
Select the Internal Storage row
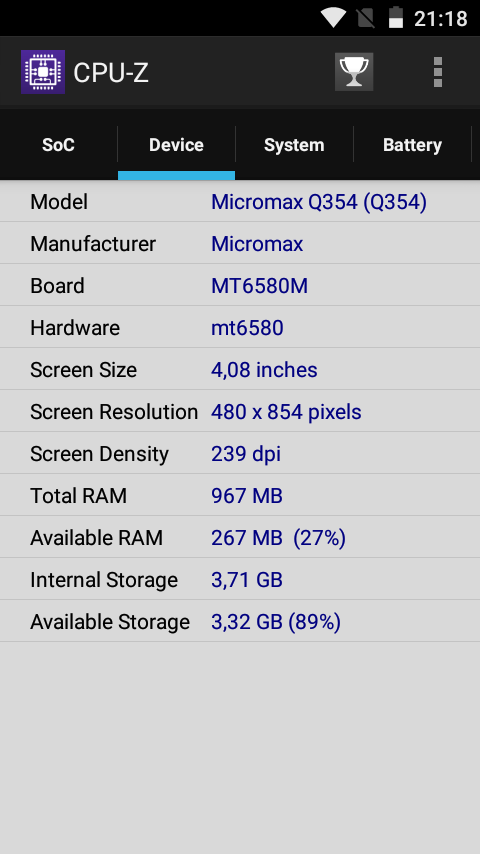pyautogui.click(x=240, y=580)
